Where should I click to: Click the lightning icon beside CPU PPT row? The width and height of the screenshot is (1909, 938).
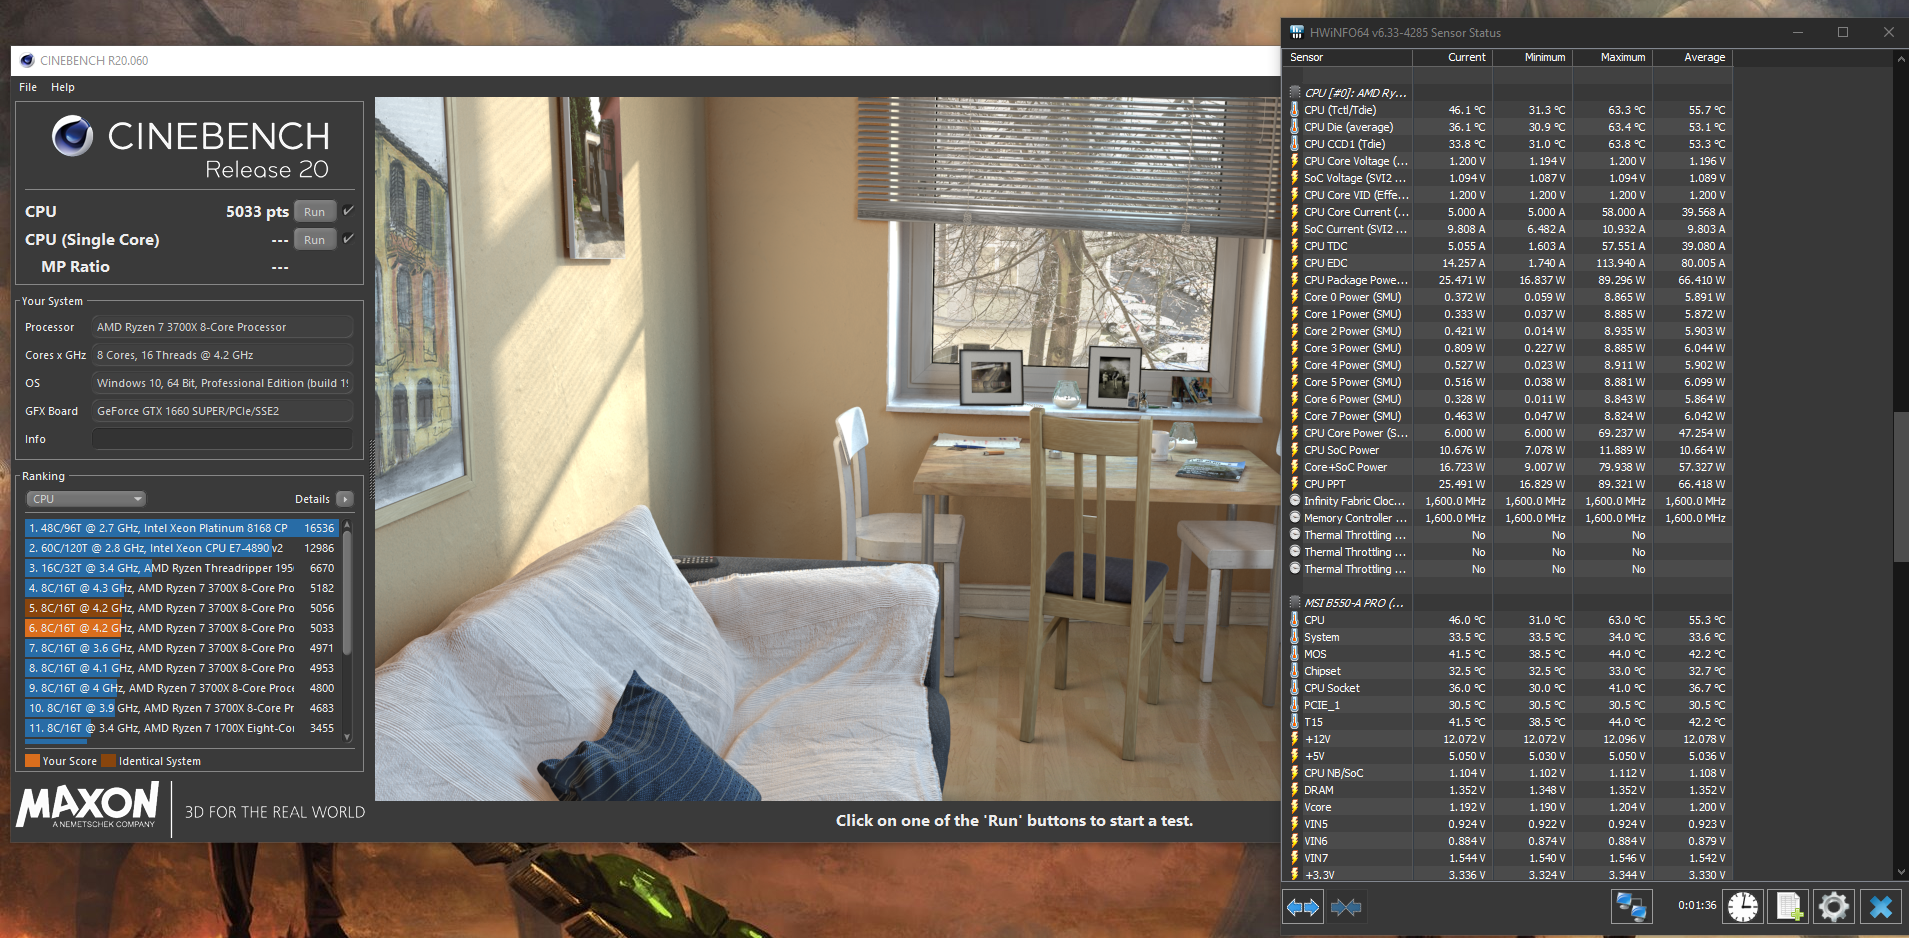coord(1295,484)
